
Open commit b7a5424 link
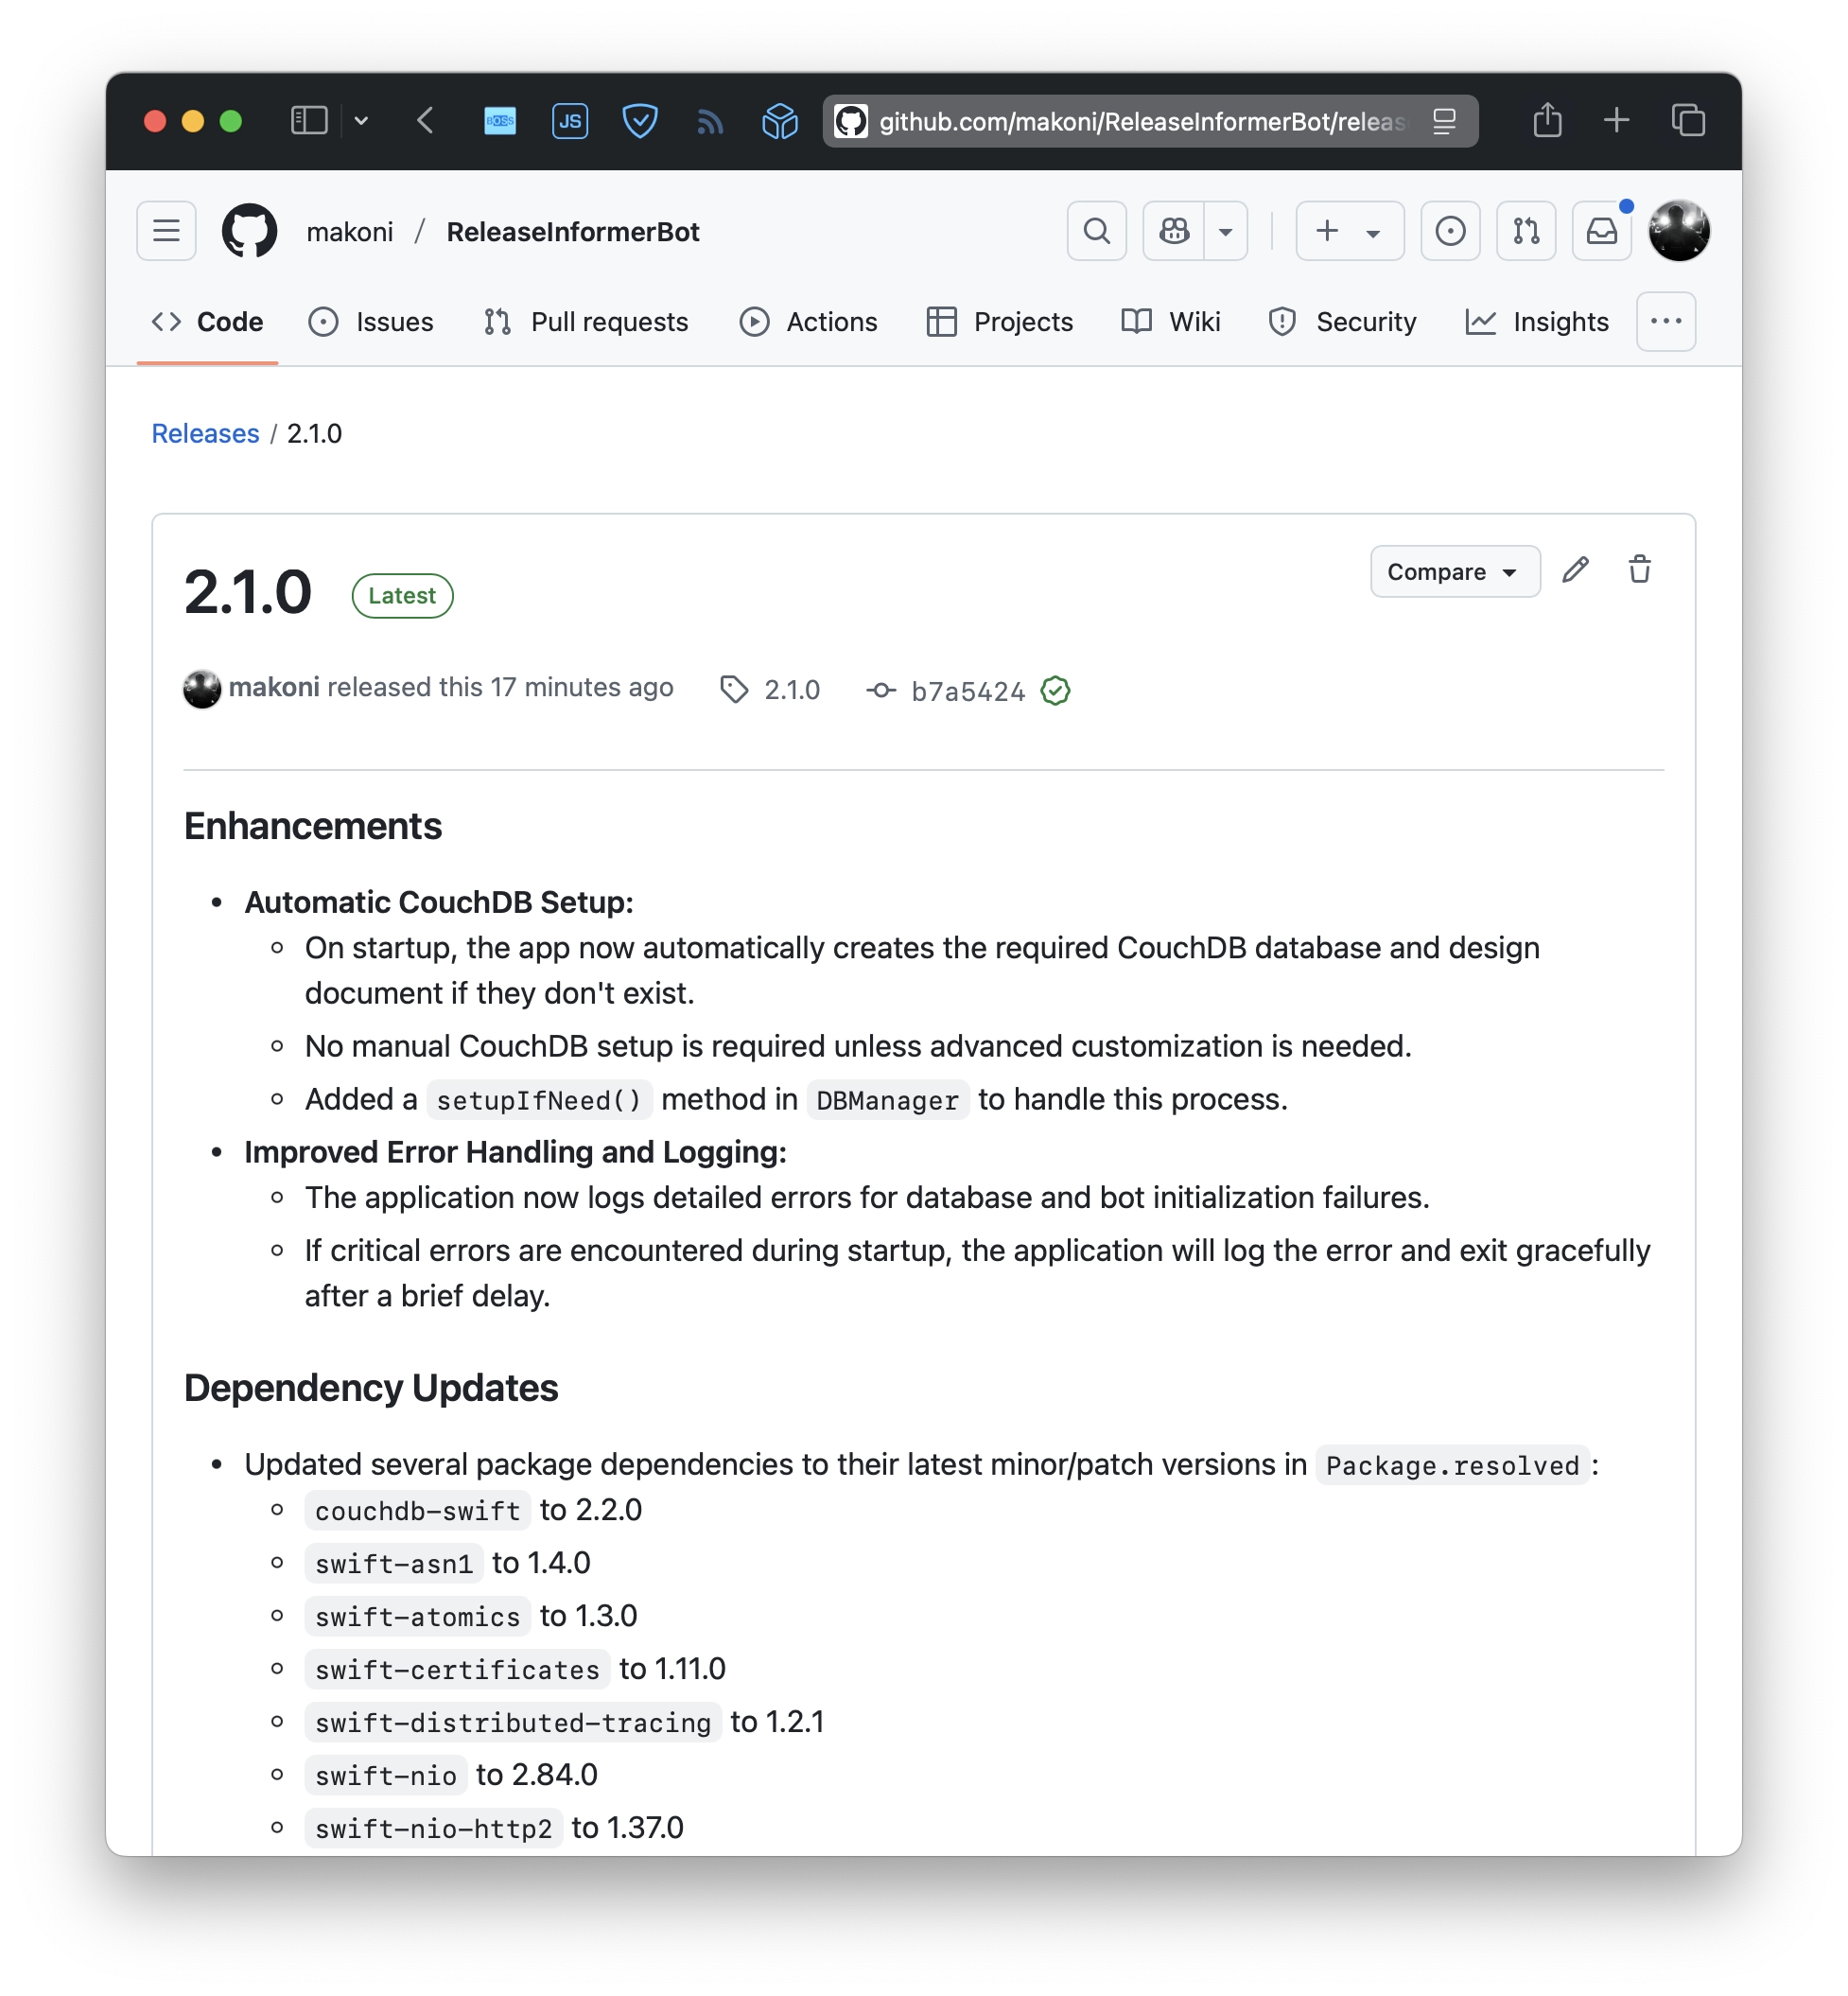tap(968, 691)
